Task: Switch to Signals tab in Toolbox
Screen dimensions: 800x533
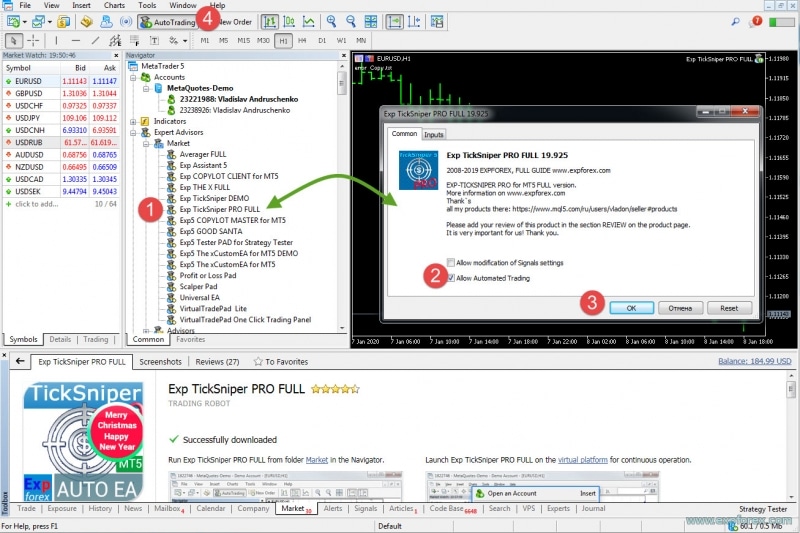Action: tap(365, 509)
